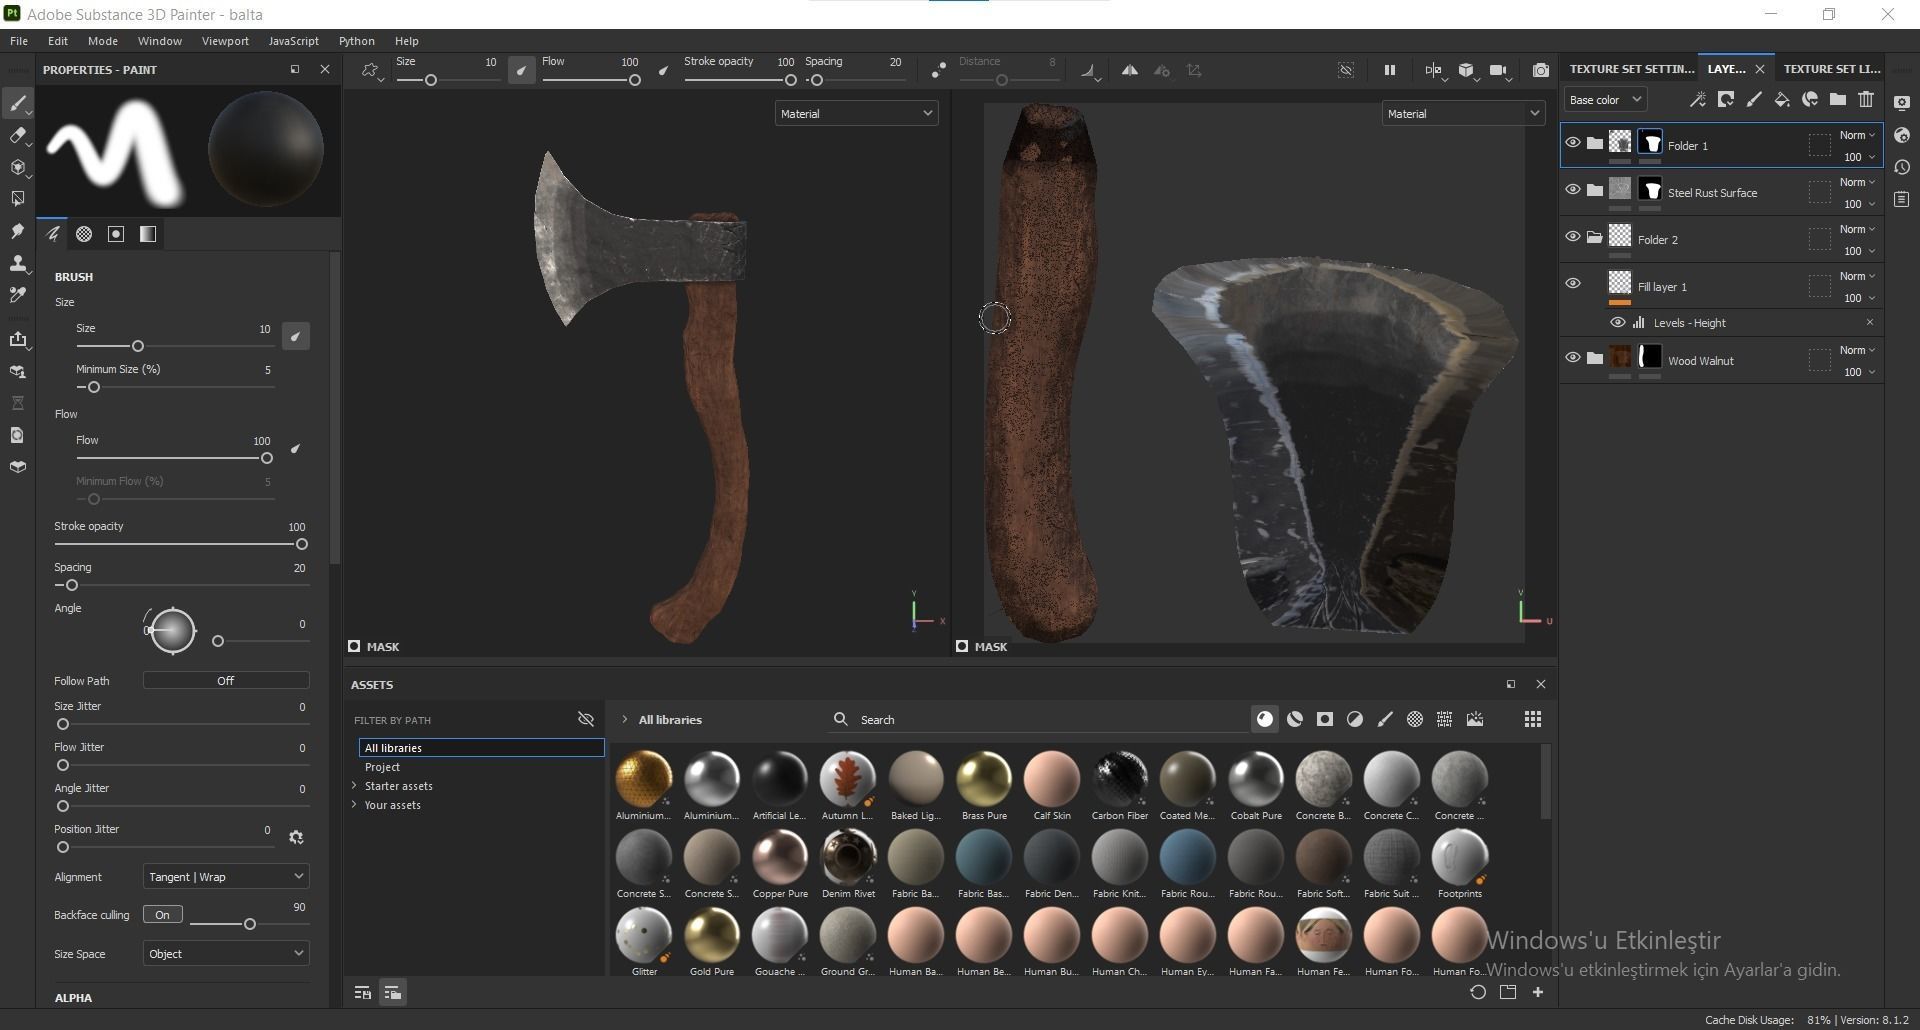Open the File menu
This screenshot has height=1030, width=1920.
19,41
